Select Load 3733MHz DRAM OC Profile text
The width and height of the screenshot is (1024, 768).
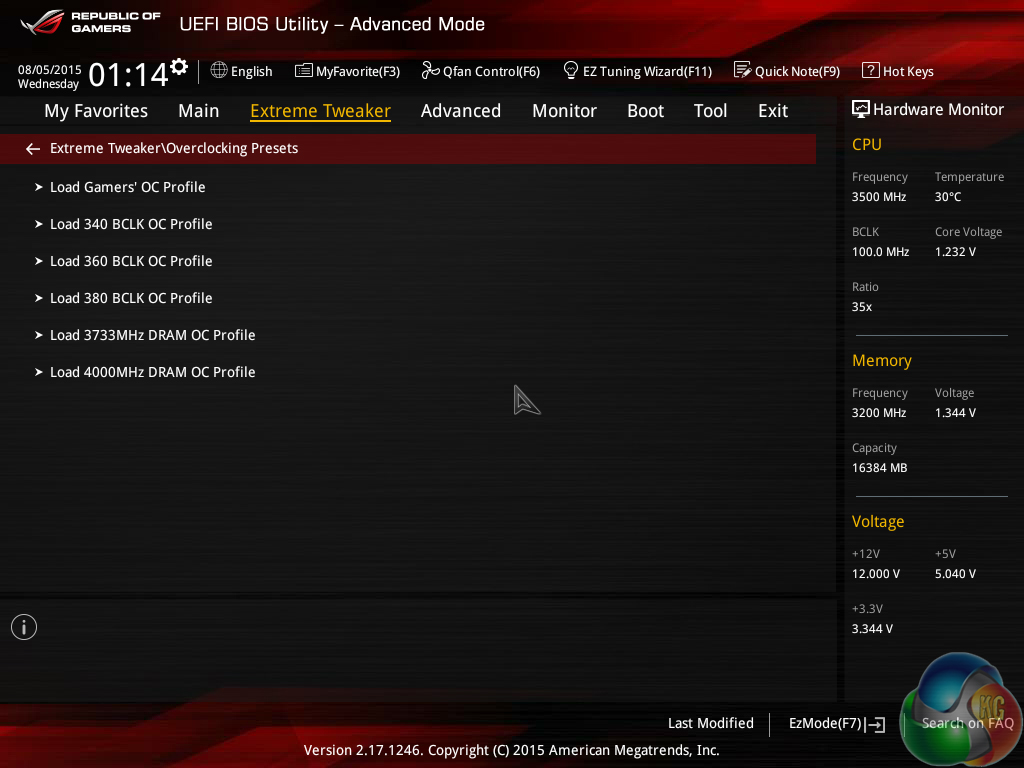(153, 335)
